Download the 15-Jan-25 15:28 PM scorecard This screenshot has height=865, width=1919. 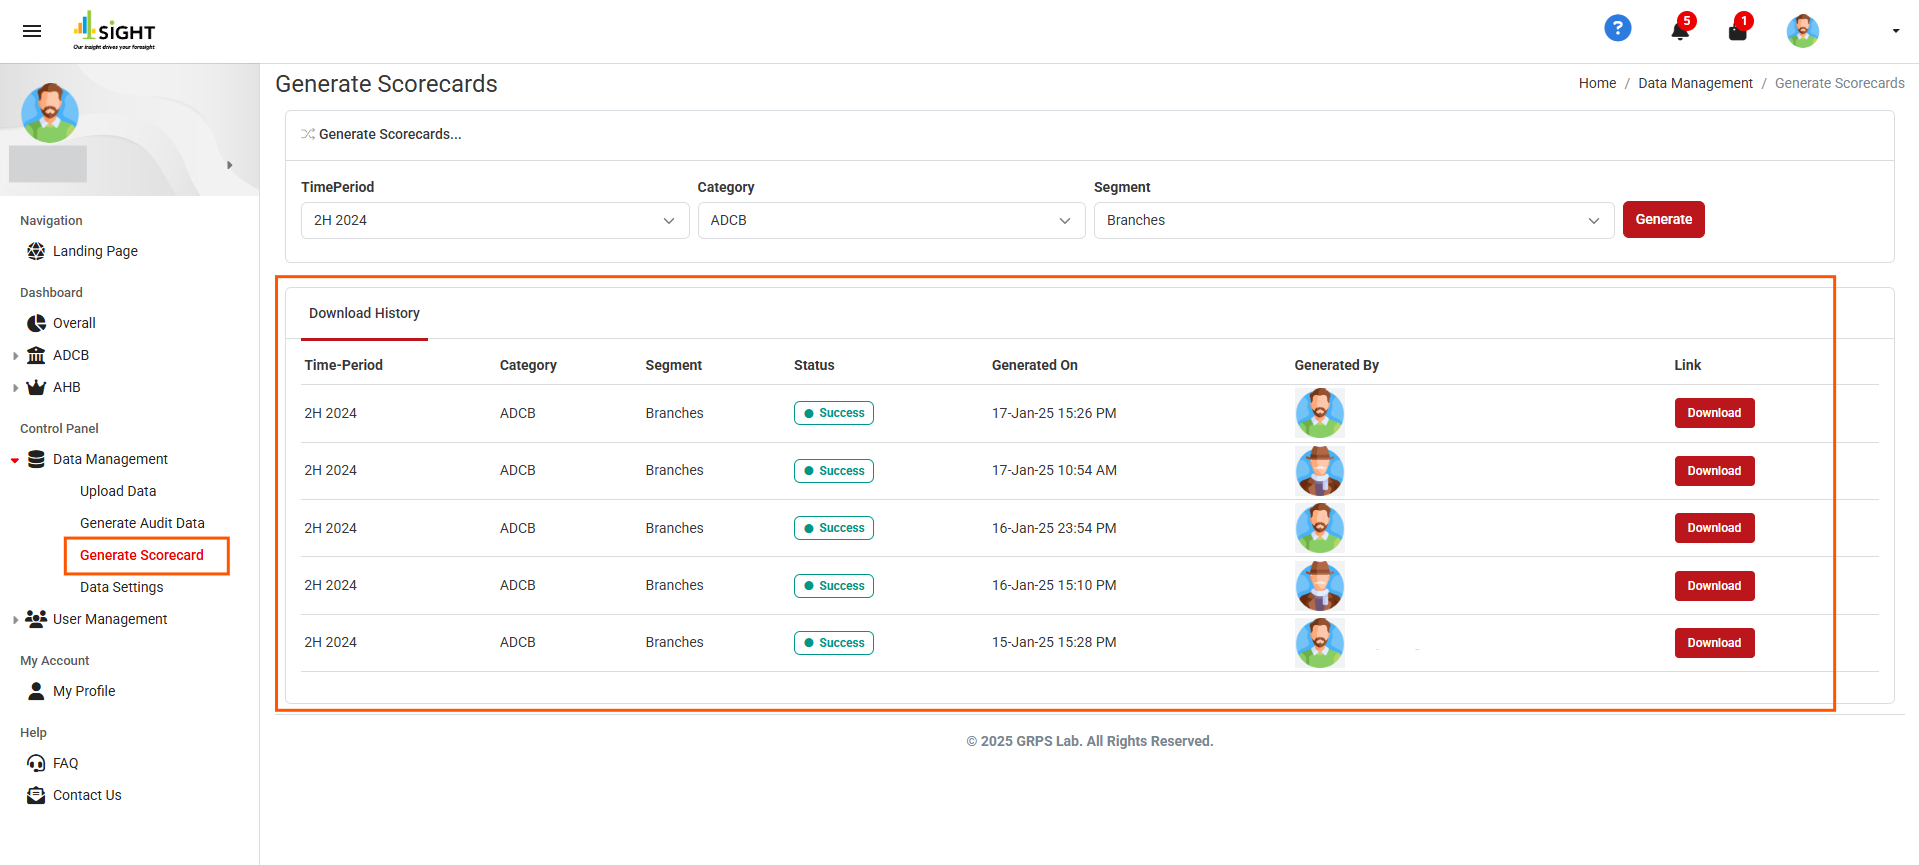[1714, 643]
